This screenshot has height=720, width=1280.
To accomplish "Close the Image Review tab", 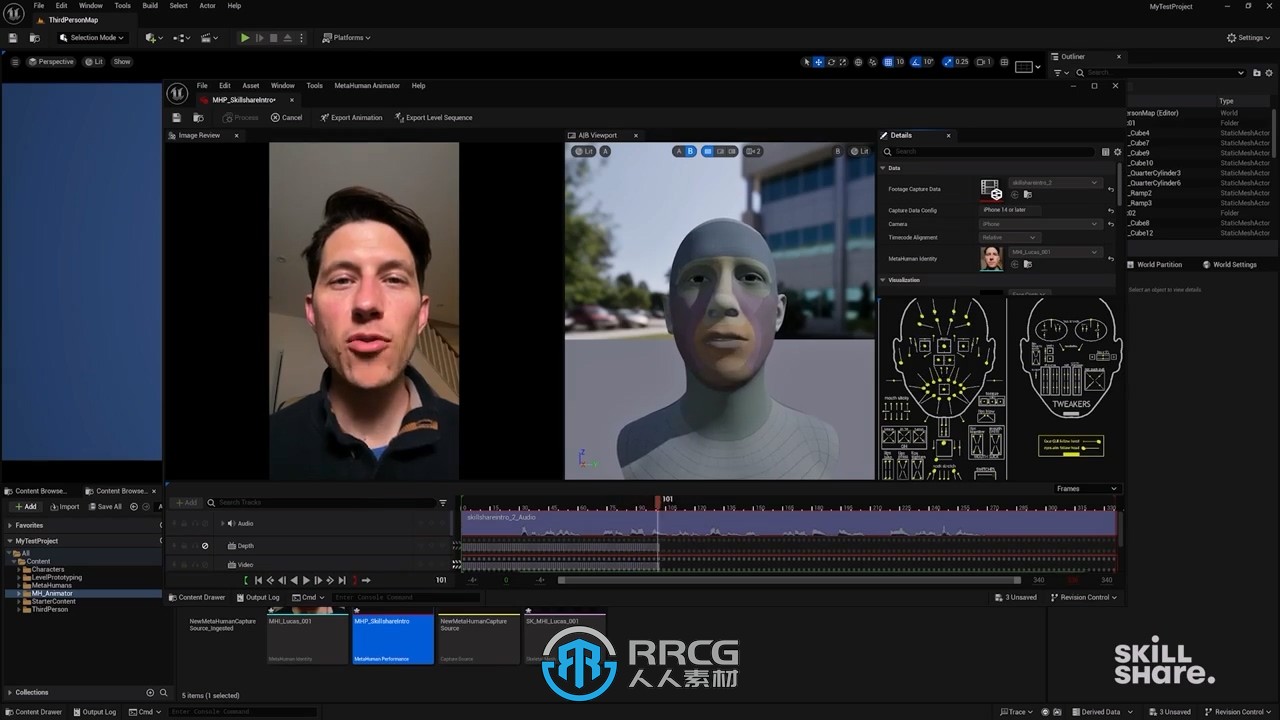I will point(237,135).
